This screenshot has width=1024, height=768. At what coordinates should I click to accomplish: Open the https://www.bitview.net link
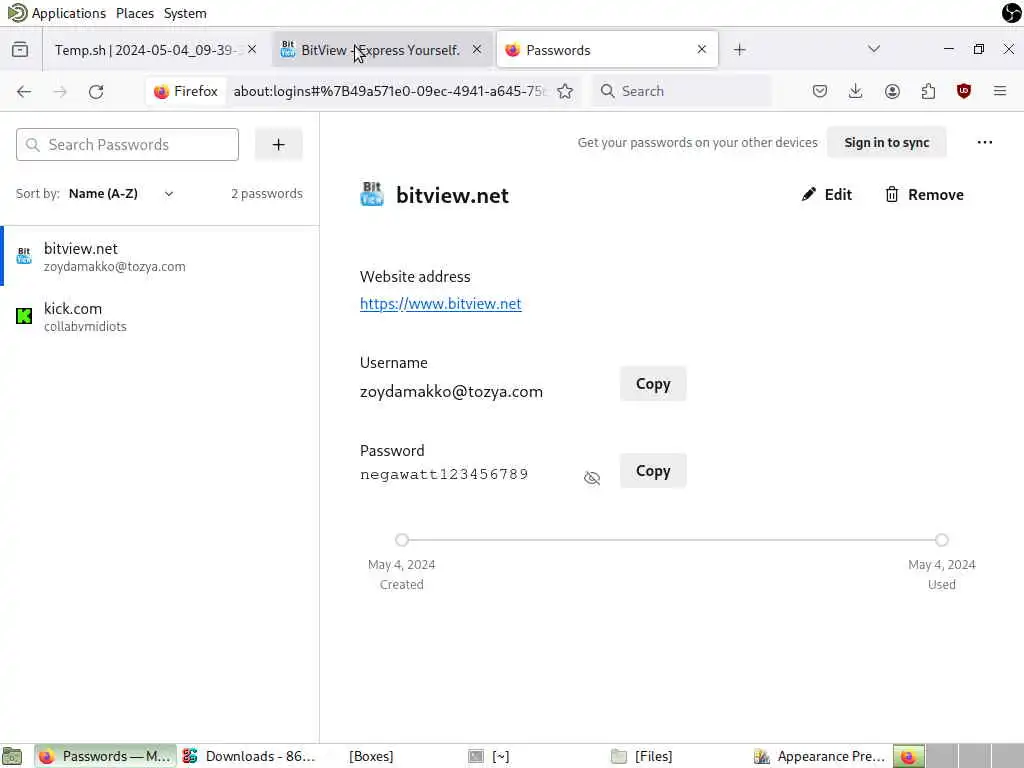[441, 304]
